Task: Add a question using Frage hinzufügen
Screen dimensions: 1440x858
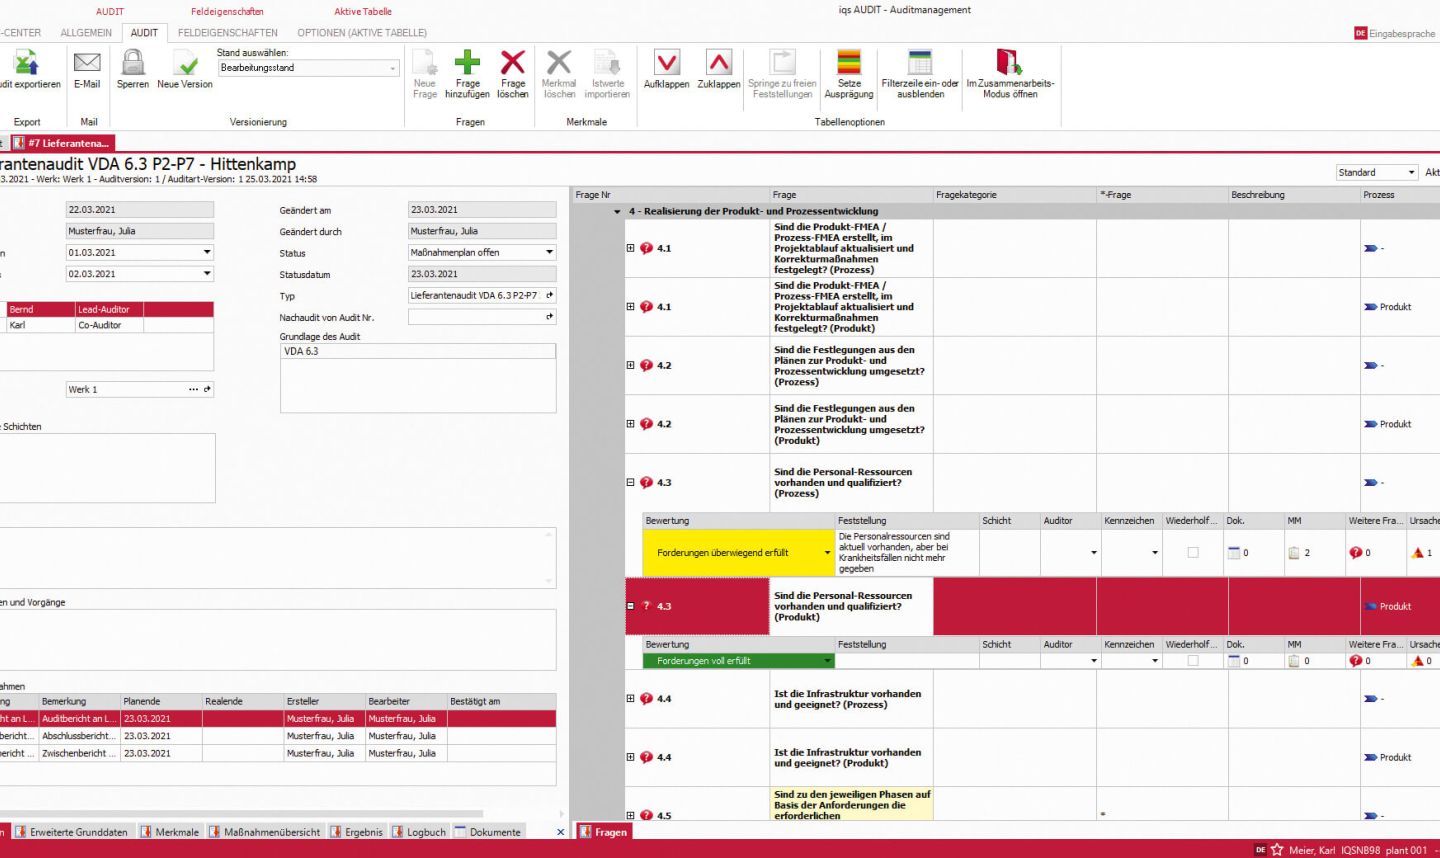Action: (x=467, y=70)
